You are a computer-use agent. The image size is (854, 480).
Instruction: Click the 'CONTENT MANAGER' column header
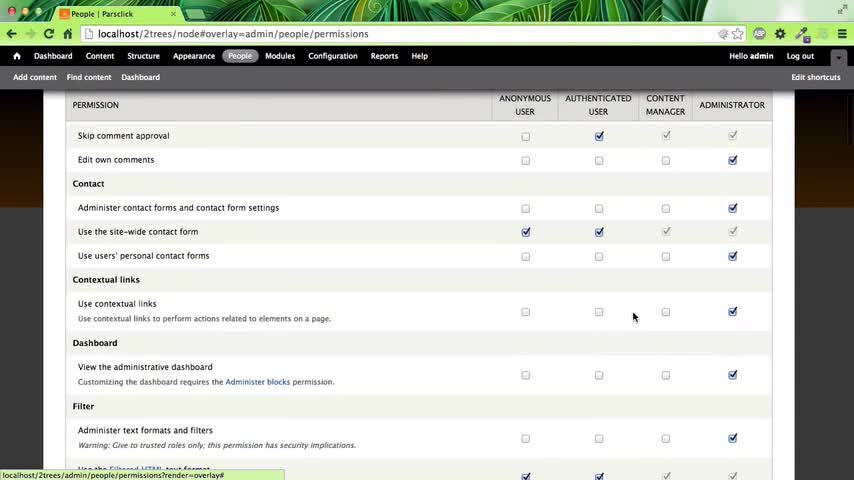[665, 105]
